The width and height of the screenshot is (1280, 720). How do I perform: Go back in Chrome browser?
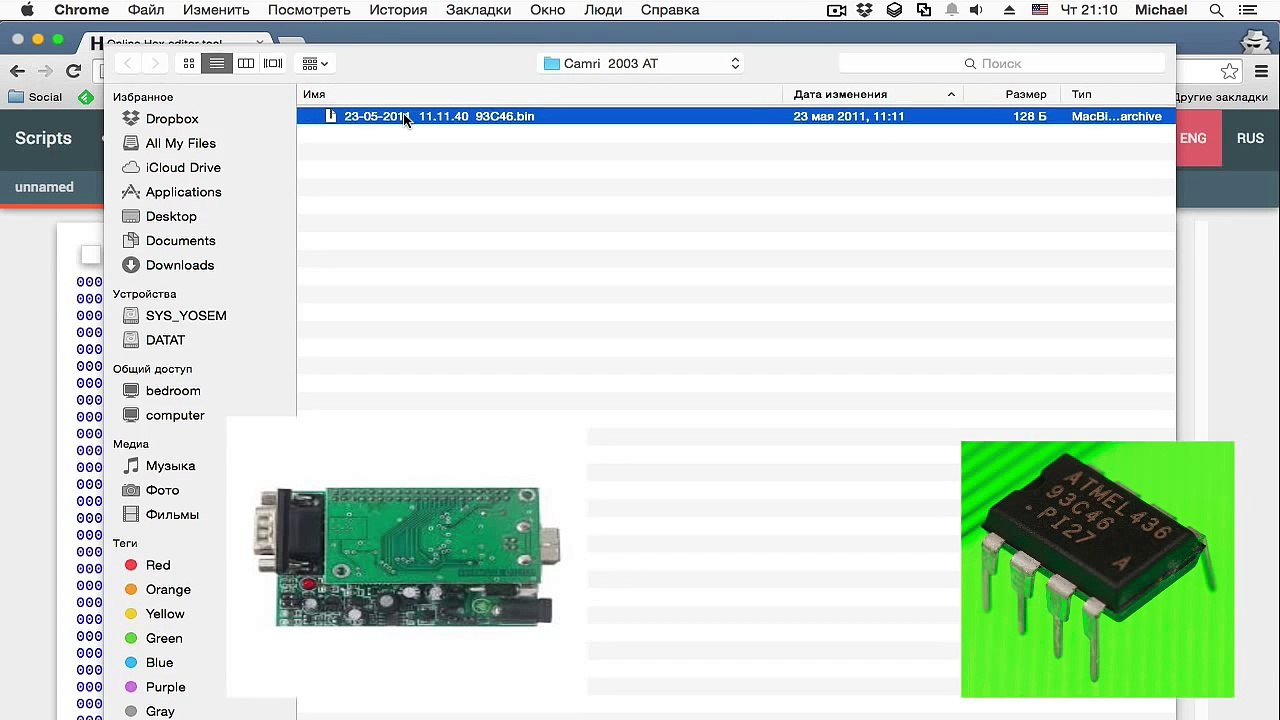[x=17, y=71]
